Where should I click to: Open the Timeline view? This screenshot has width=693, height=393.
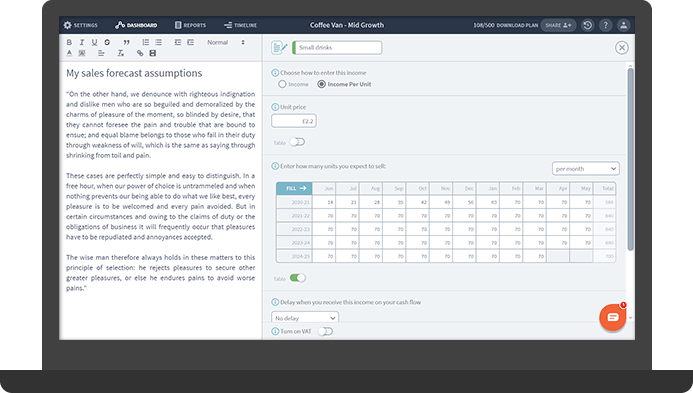coord(240,25)
